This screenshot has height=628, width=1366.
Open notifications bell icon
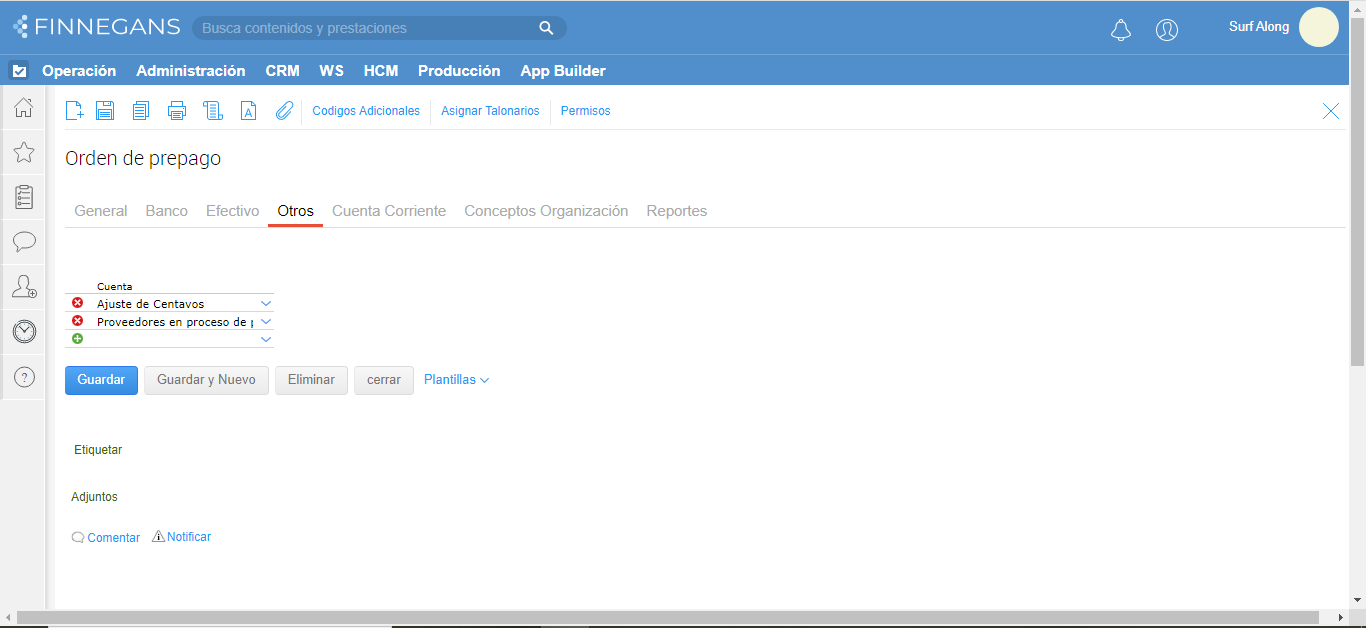tap(1121, 30)
